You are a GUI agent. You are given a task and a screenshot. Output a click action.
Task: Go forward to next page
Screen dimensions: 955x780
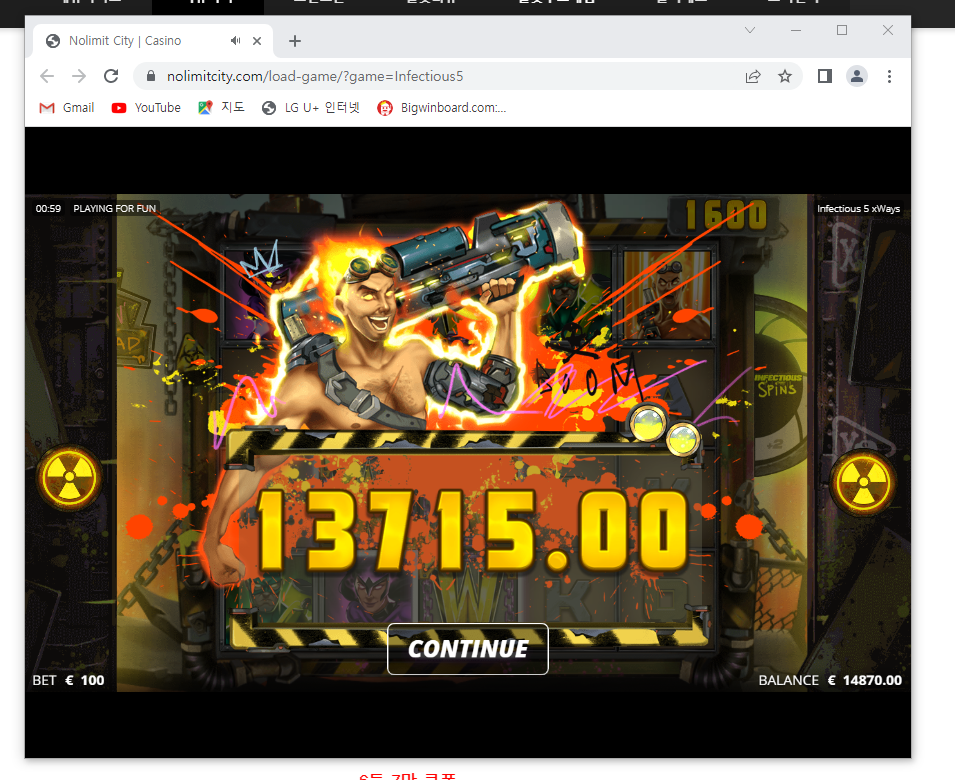pyautogui.click(x=79, y=76)
